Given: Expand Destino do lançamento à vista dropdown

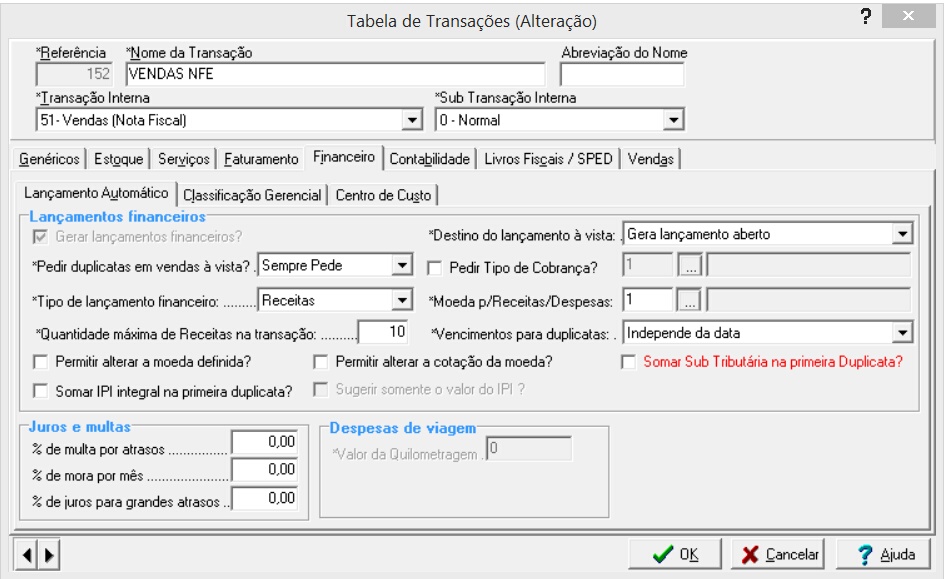Looking at the screenshot, I should pos(902,234).
